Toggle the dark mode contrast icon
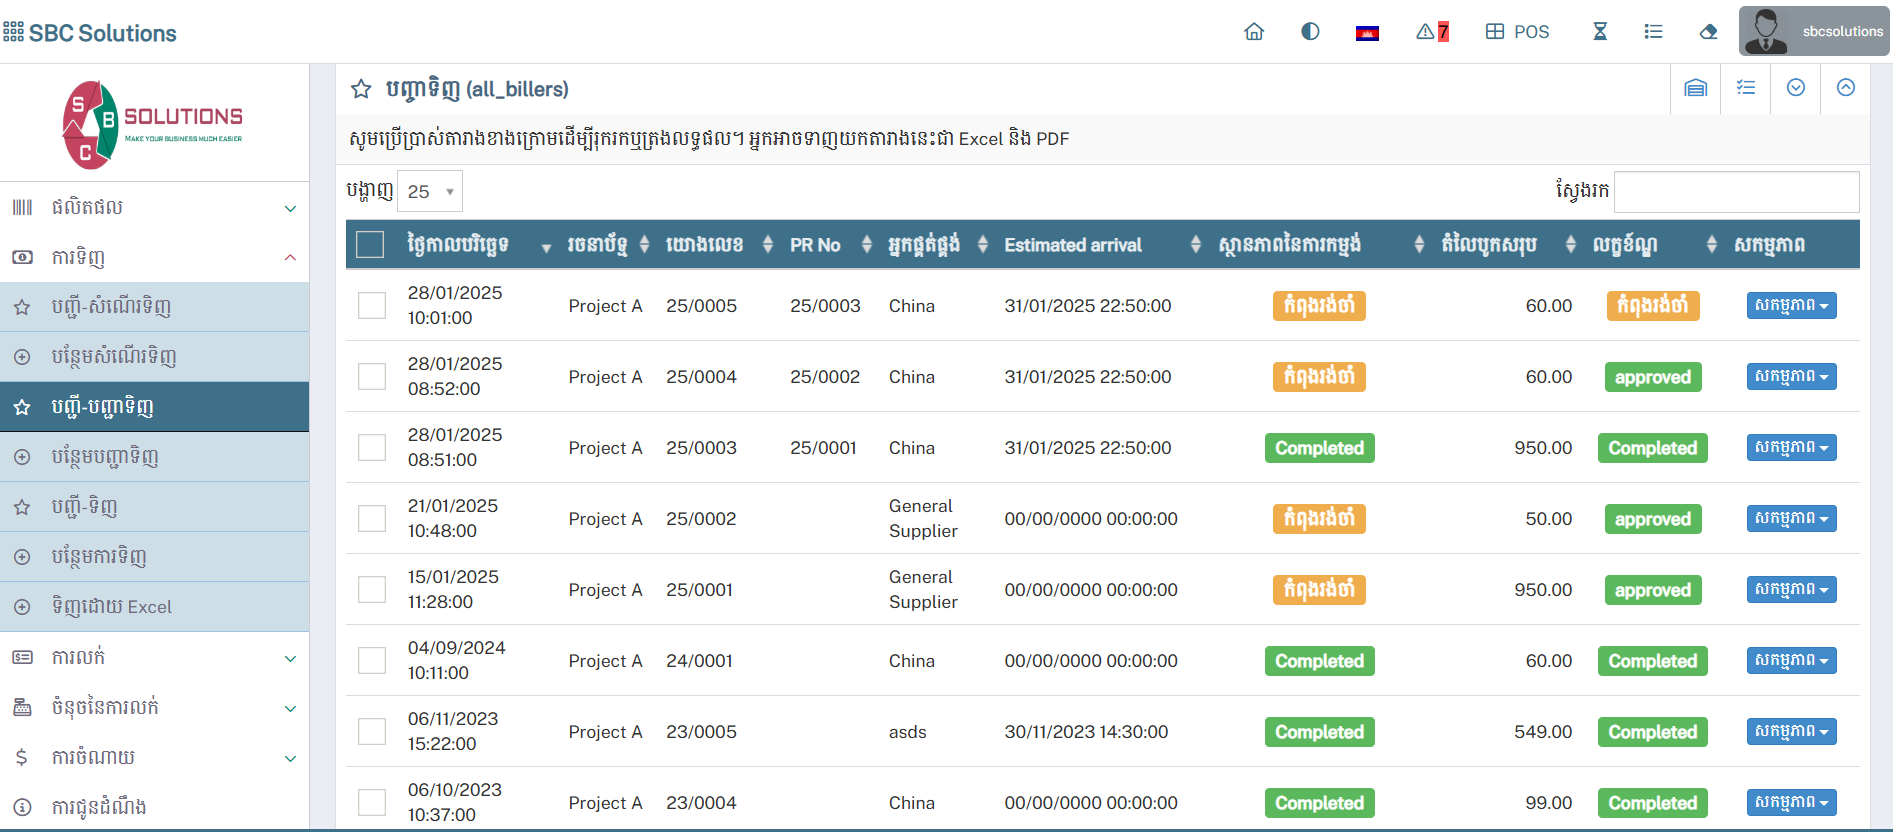The width and height of the screenshot is (1893, 832). click(1310, 32)
